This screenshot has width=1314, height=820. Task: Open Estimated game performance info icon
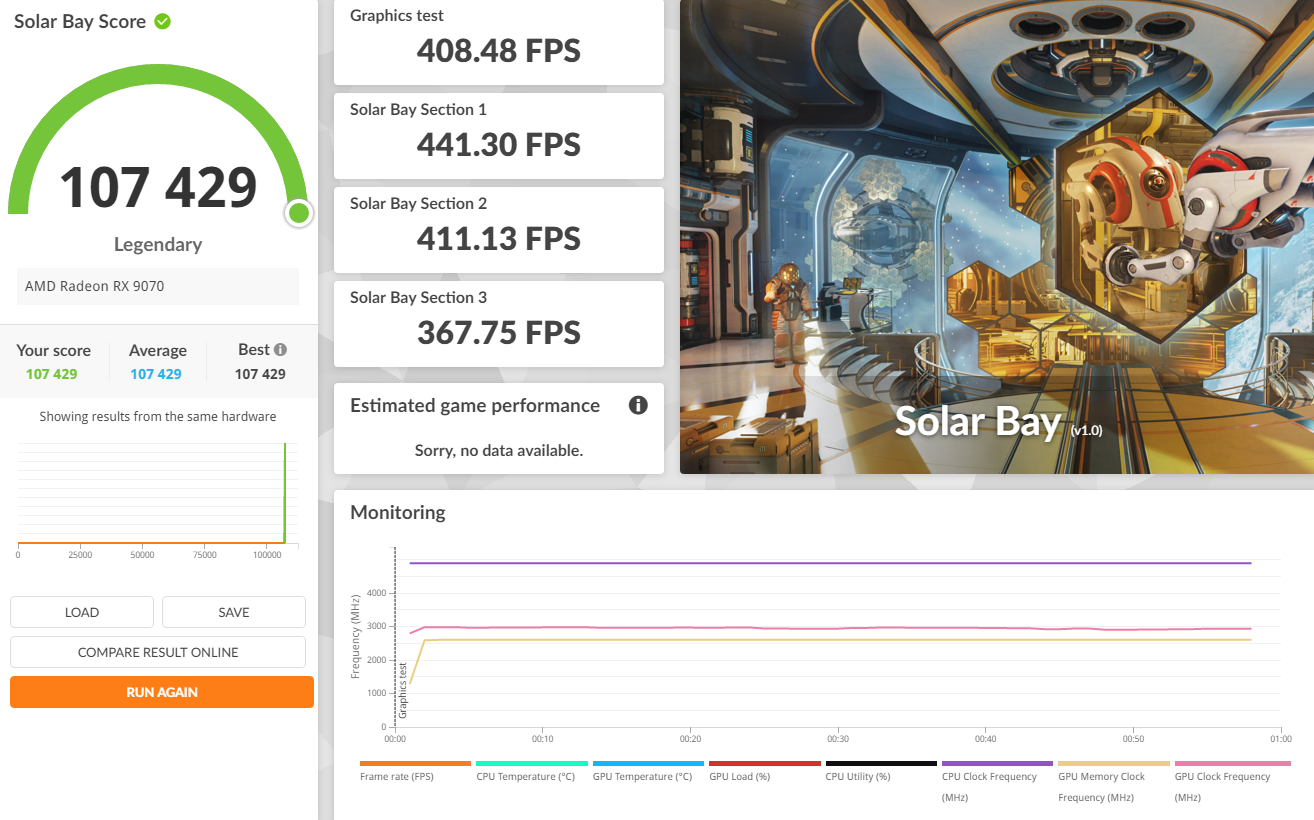pyautogui.click(x=638, y=405)
